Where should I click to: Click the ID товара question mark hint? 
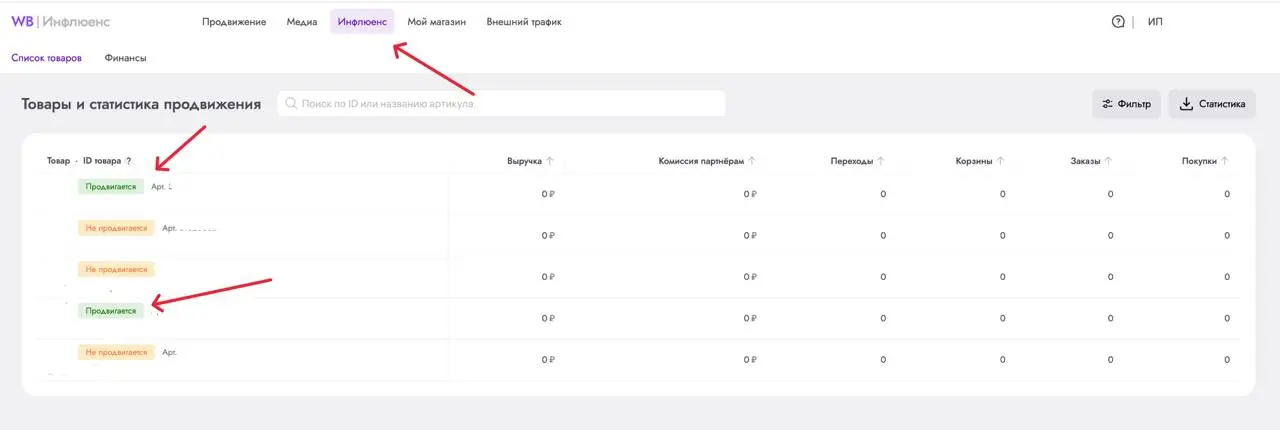(x=128, y=161)
